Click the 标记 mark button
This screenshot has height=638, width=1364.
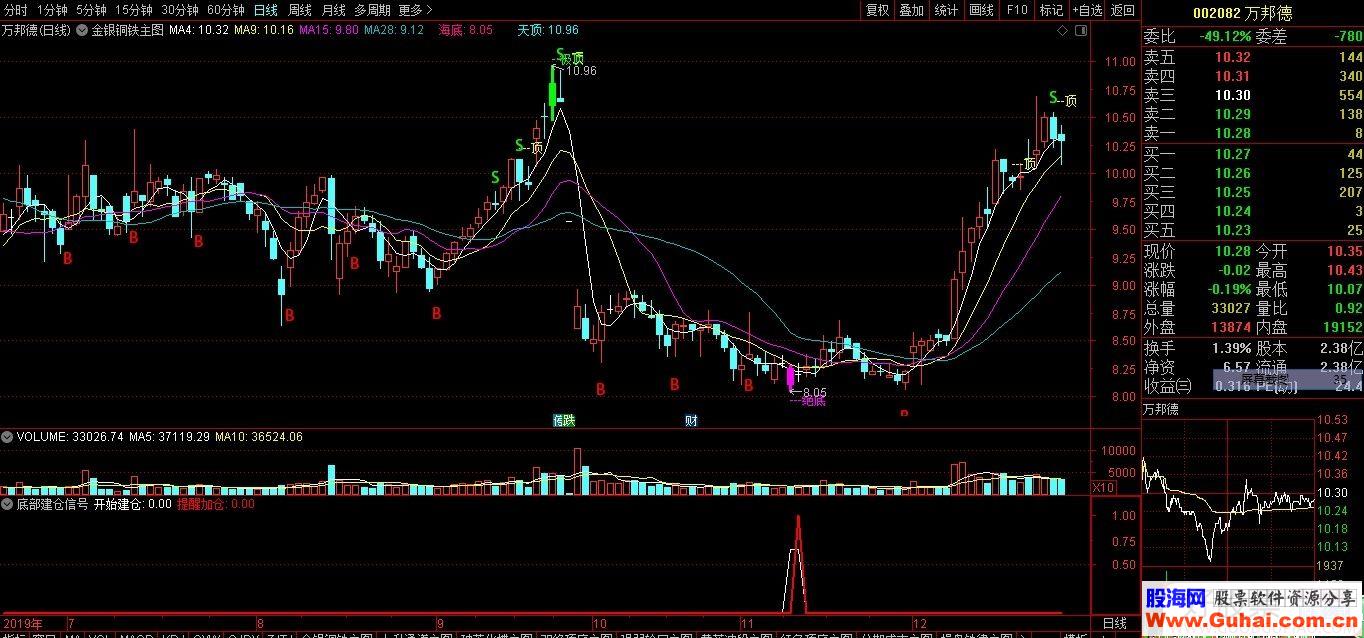pos(1051,10)
